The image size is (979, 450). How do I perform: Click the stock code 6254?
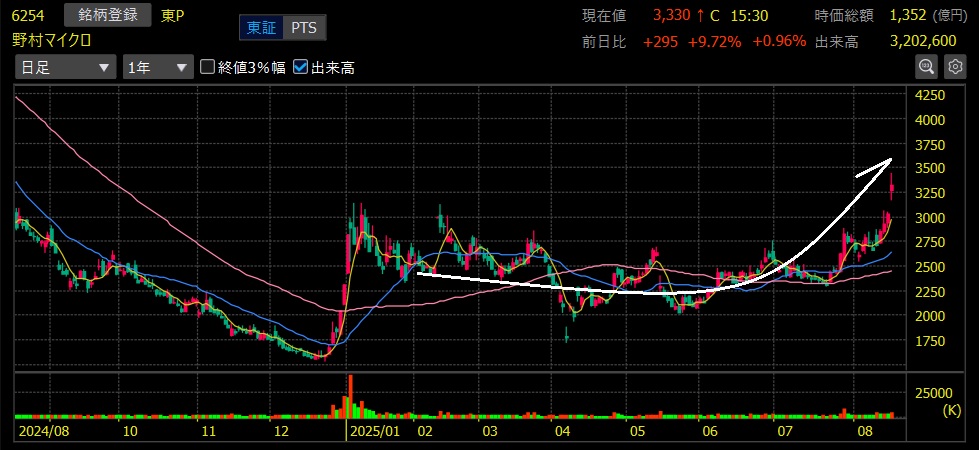click(30, 16)
